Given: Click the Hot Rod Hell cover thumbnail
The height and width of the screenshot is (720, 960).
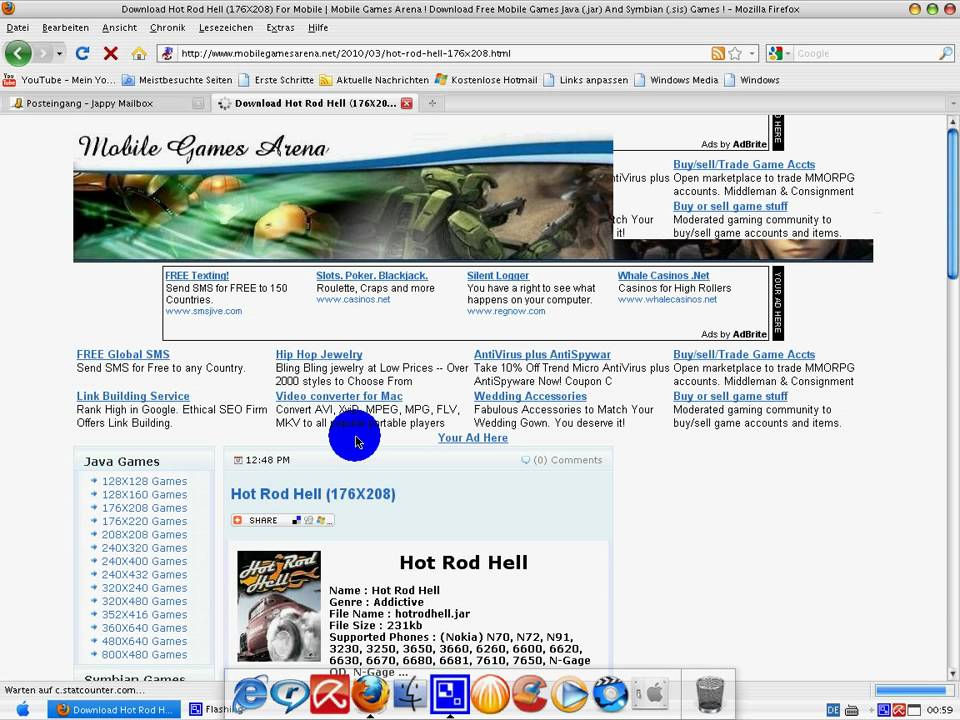Looking at the screenshot, I should coord(279,606).
